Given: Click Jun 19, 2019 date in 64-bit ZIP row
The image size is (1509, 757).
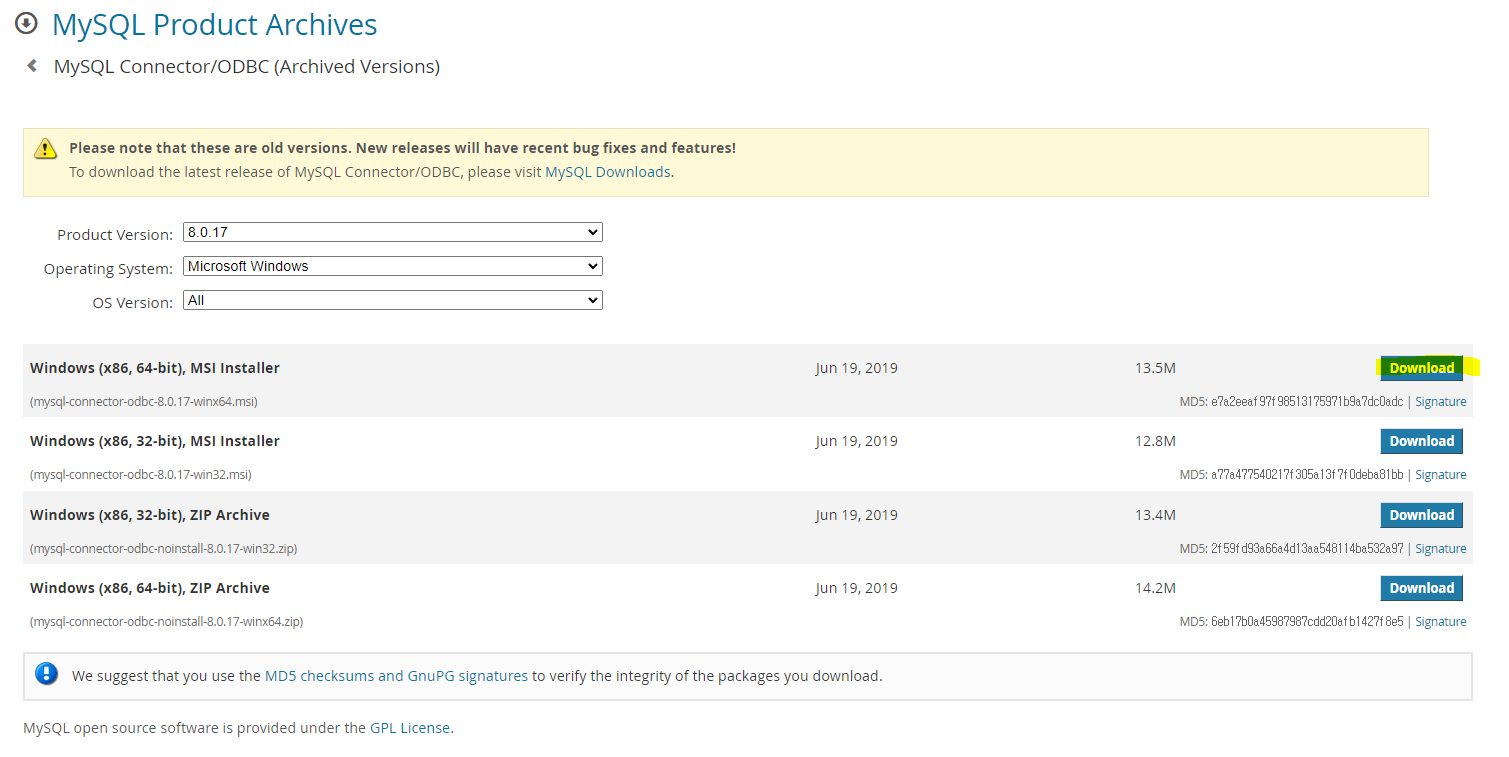Looking at the screenshot, I should tap(856, 588).
